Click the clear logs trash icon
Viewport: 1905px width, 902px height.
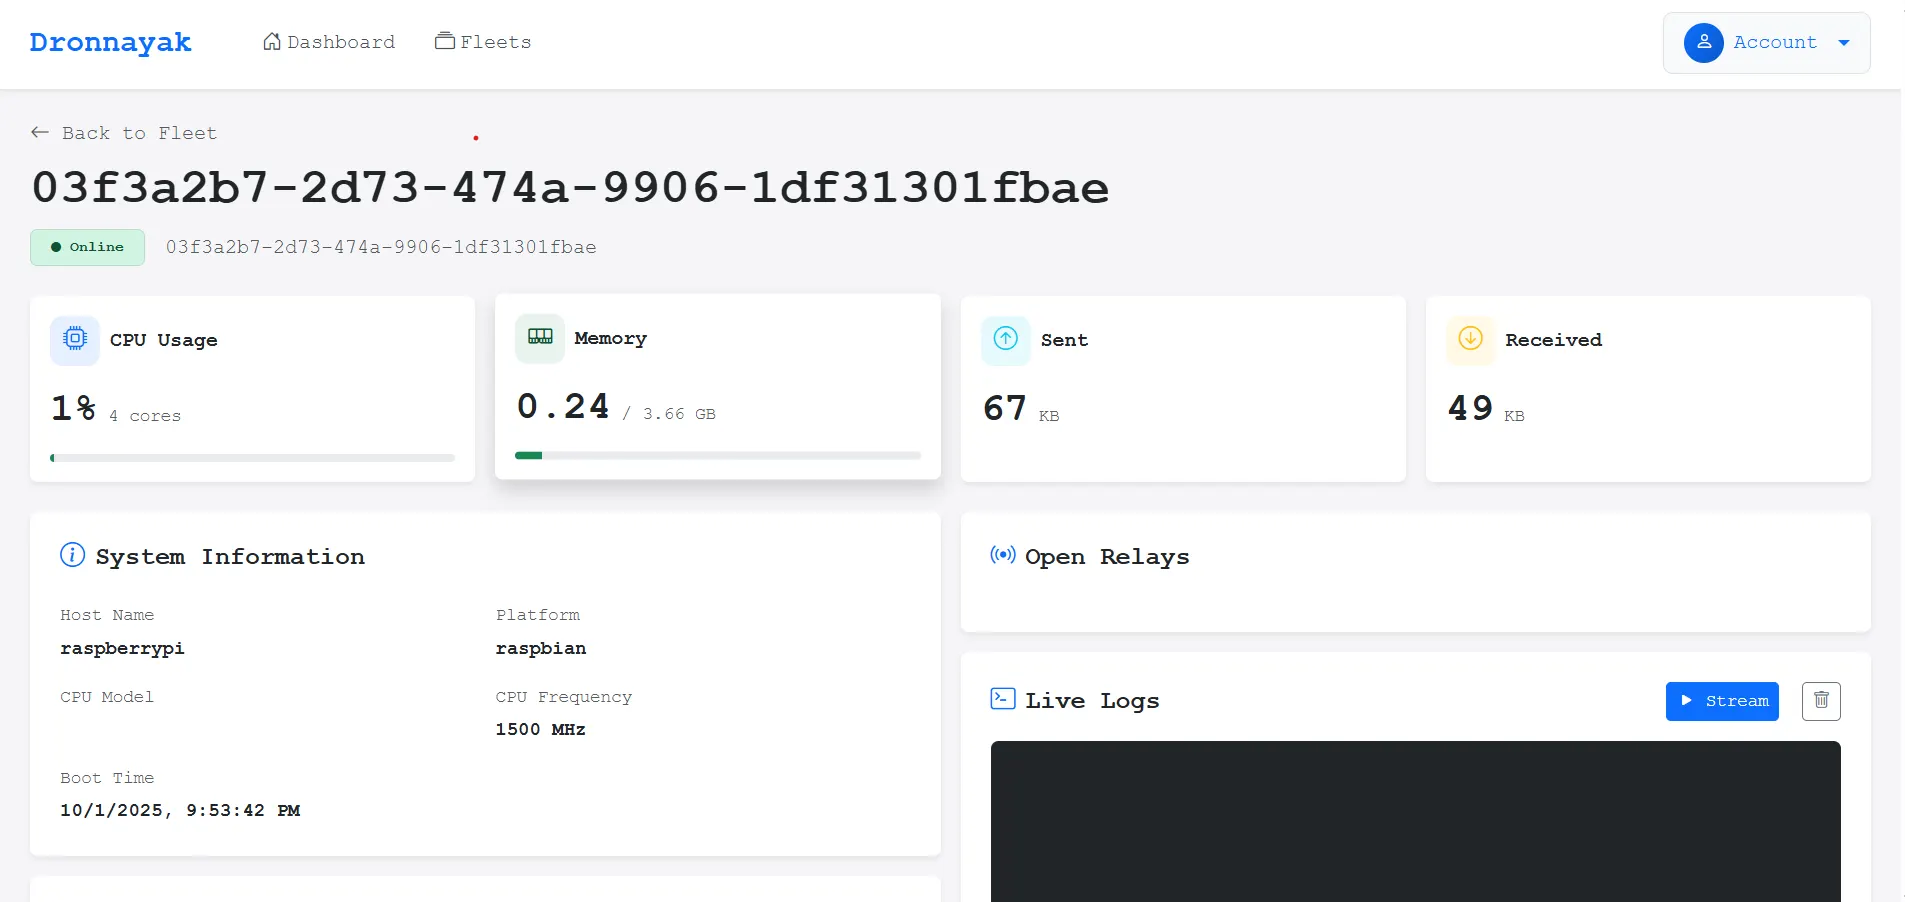click(1820, 701)
